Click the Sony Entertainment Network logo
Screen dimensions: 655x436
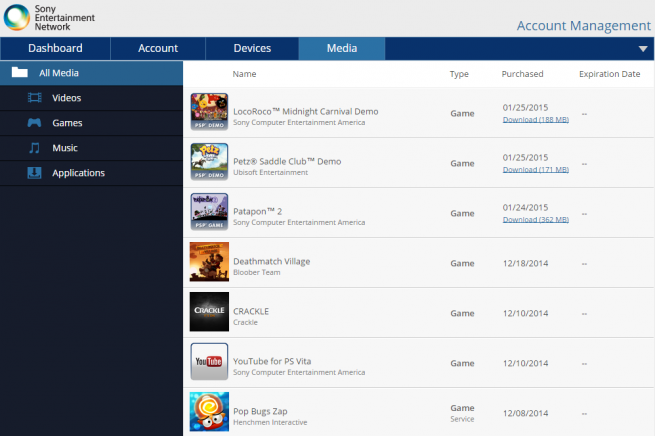point(20,18)
